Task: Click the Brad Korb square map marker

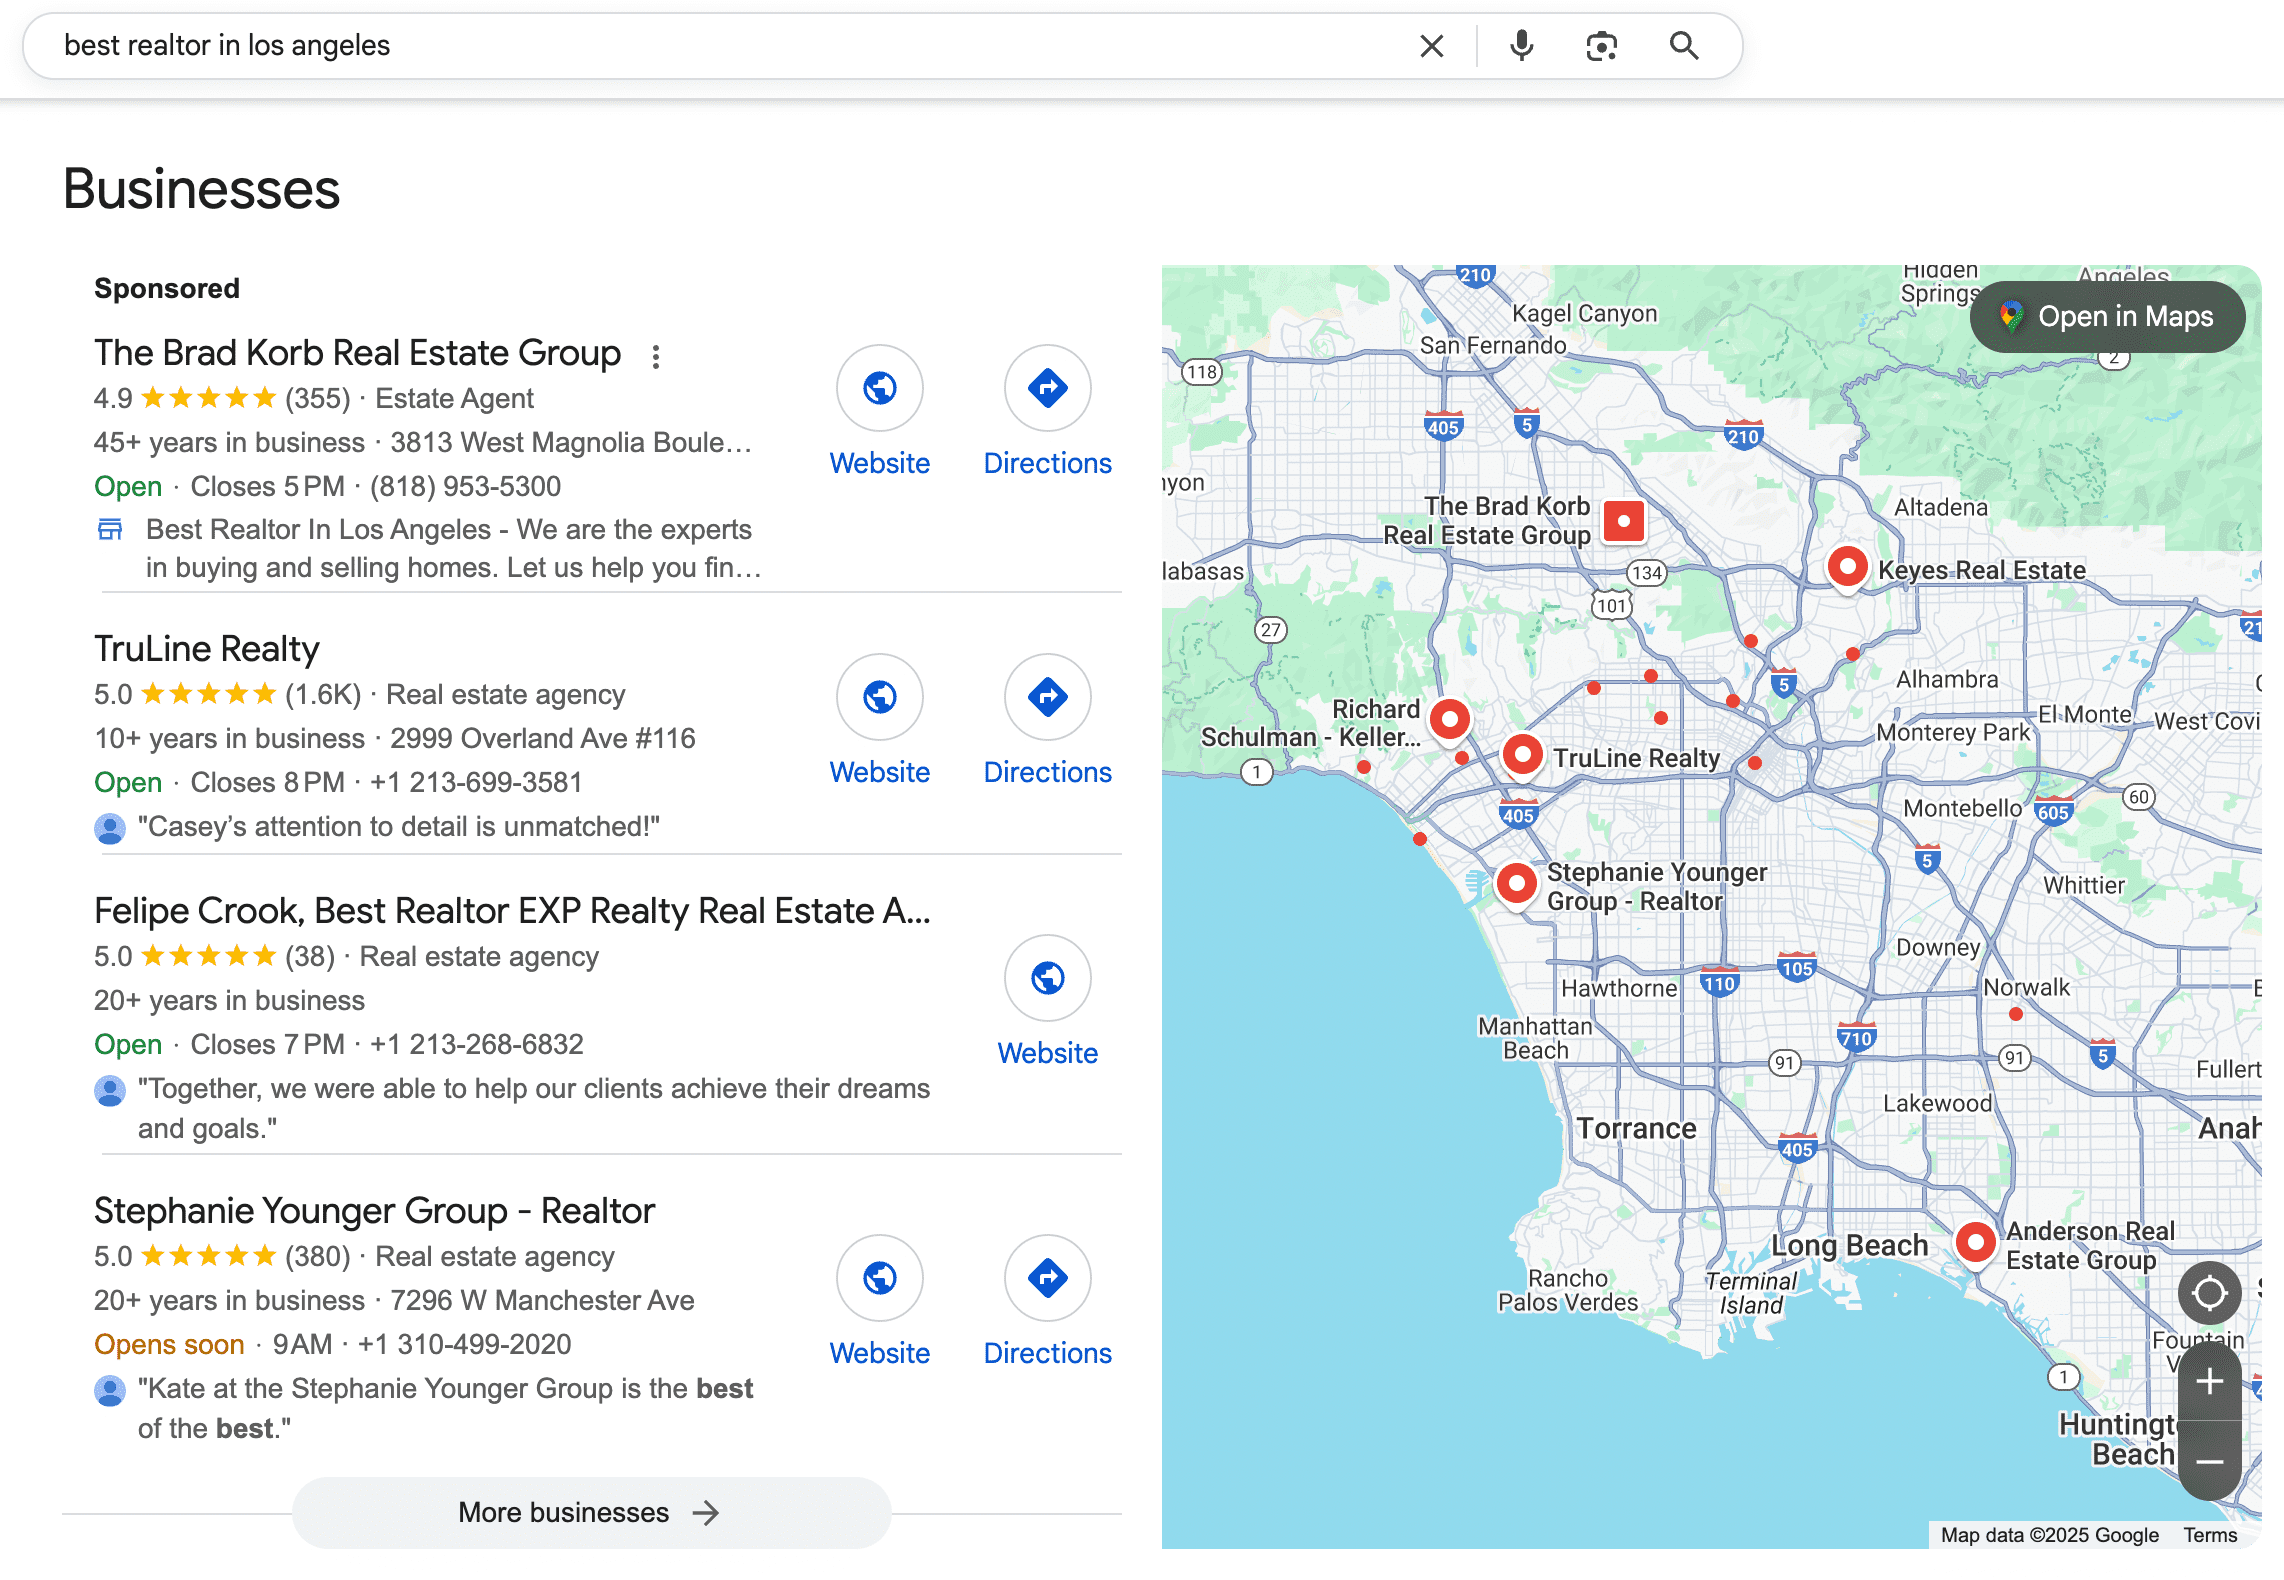Action: tap(1623, 521)
